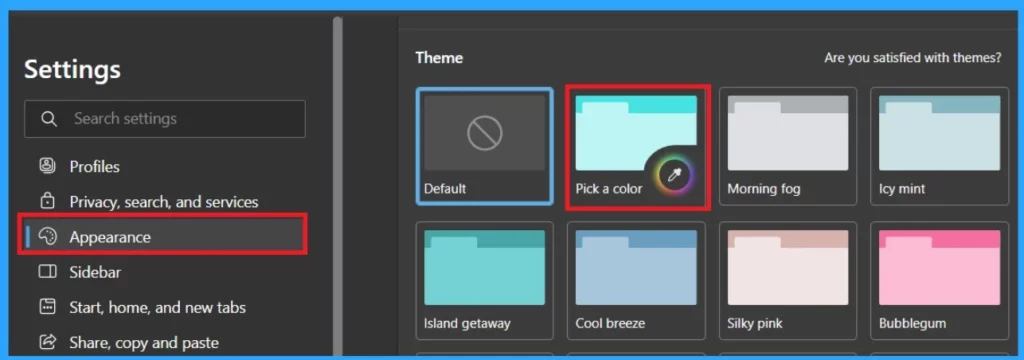Click into the Search settings field
The image size is (1024, 360).
pyautogui.click(x=165, y=119)
